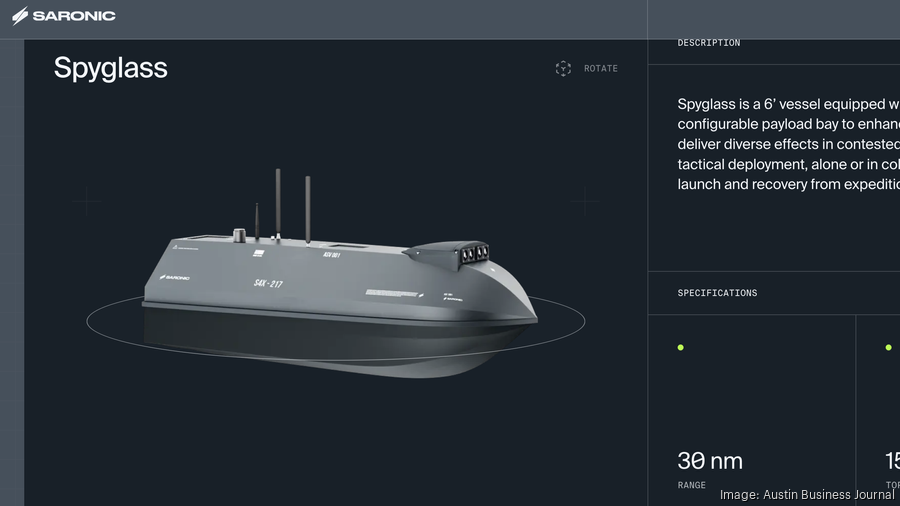Click the rotate 3D model icon
The height and width of the screenshot is (506, 900).
tap(563, 68)
